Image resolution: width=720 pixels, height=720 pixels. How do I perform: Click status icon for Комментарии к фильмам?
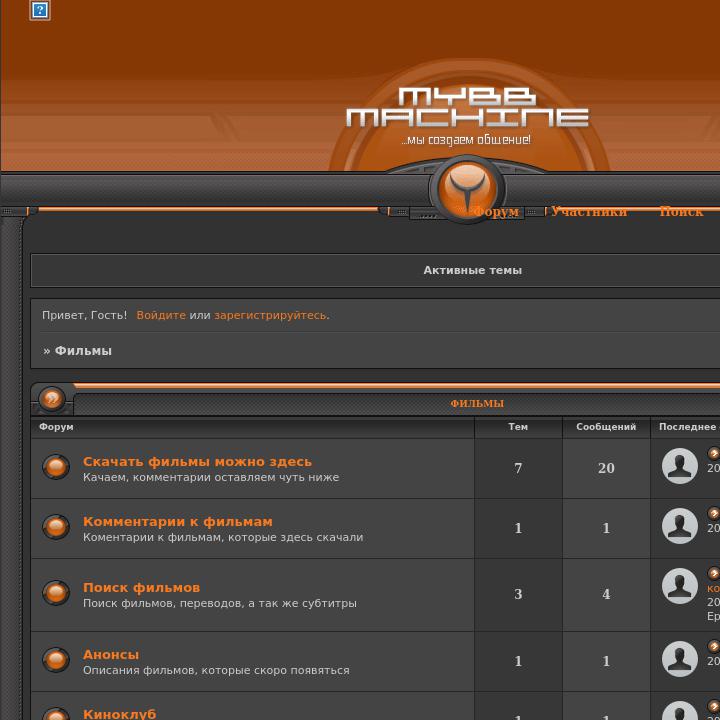click(56, 526)
